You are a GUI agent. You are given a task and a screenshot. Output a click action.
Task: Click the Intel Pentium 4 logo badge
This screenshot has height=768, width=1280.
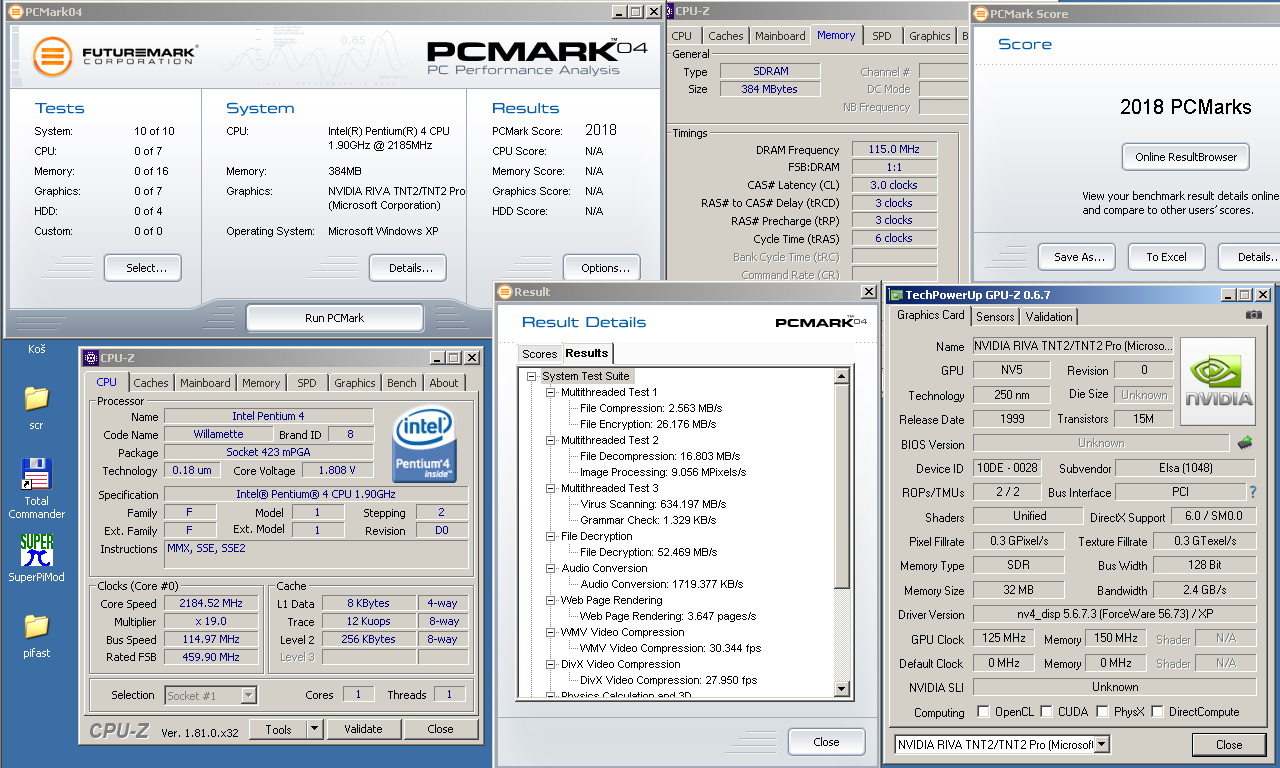[425, 443]
